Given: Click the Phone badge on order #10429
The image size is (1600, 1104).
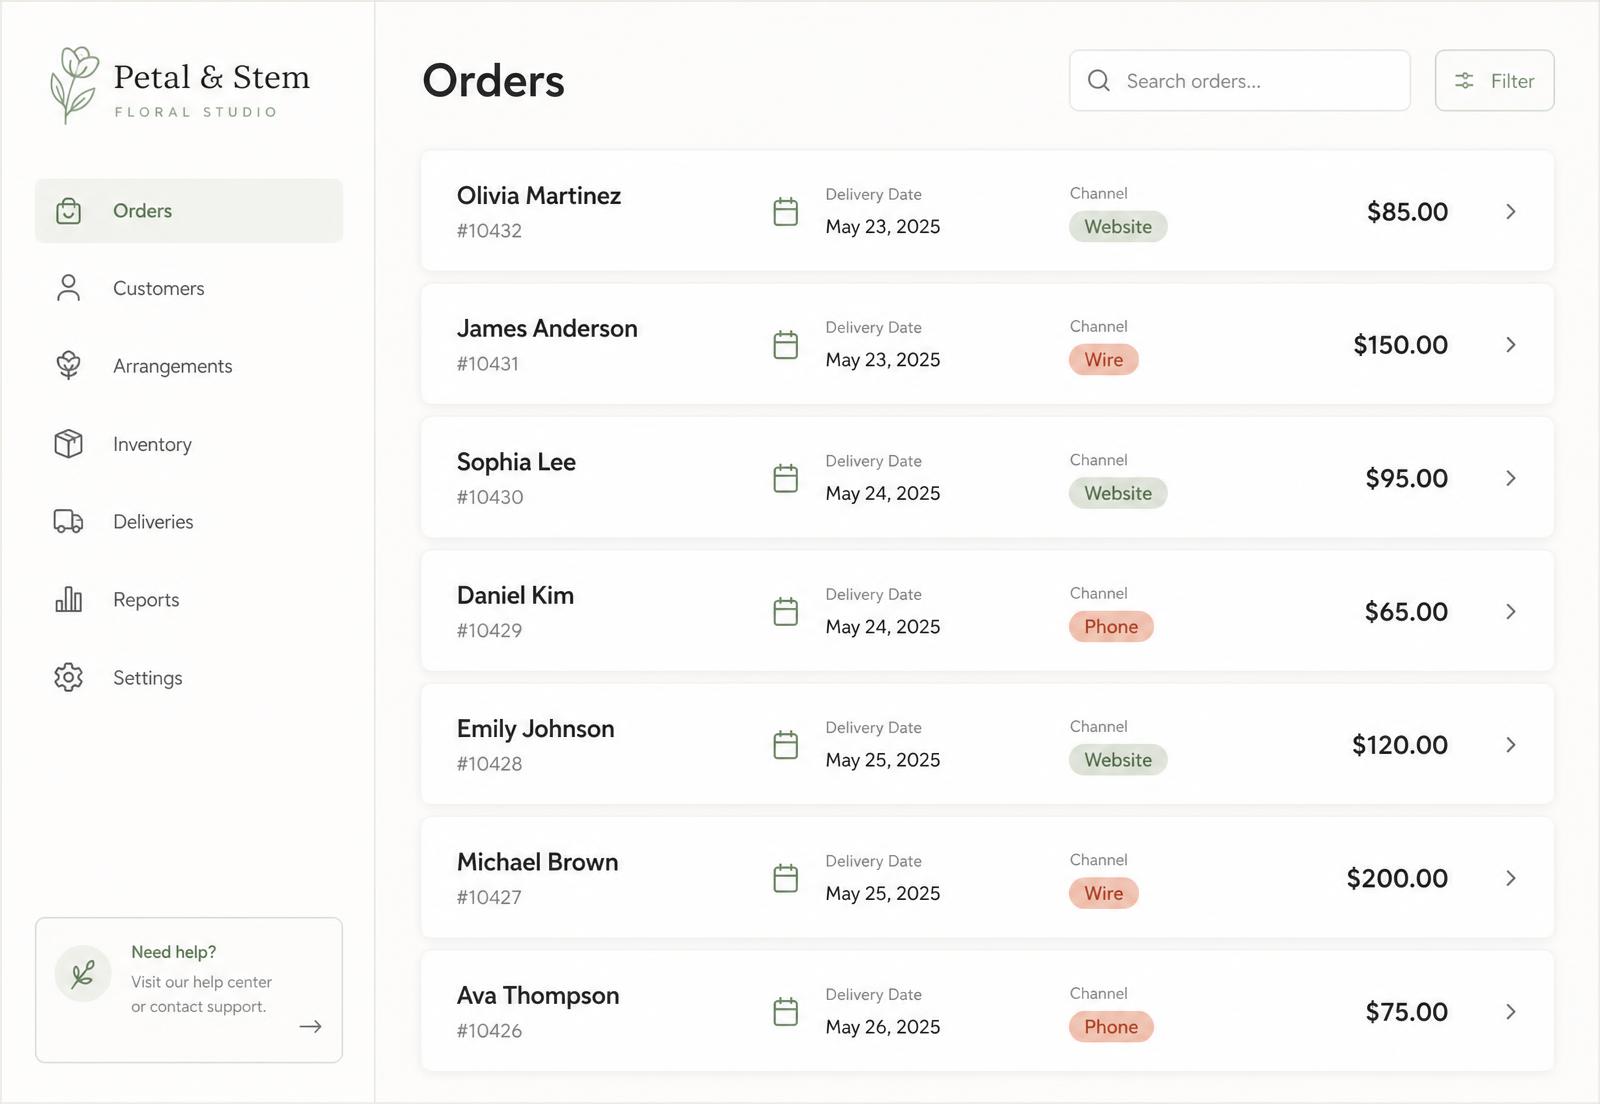Looking at the screenshot, I should [x=1111, y=627].
